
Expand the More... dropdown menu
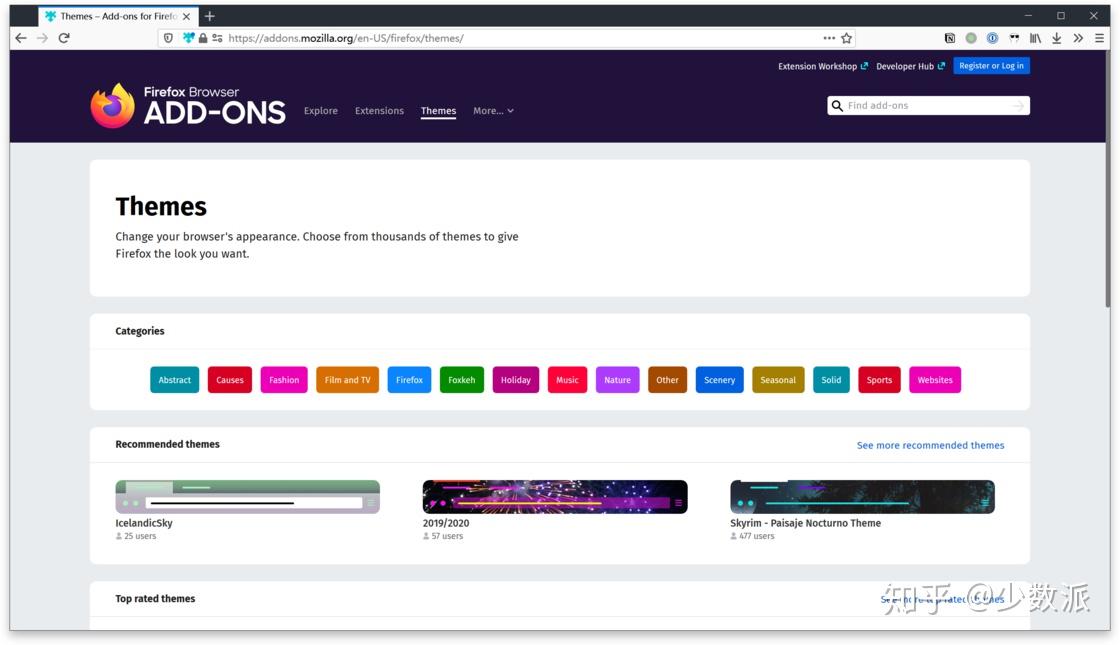pyautogui.click(x=494, y=111)
